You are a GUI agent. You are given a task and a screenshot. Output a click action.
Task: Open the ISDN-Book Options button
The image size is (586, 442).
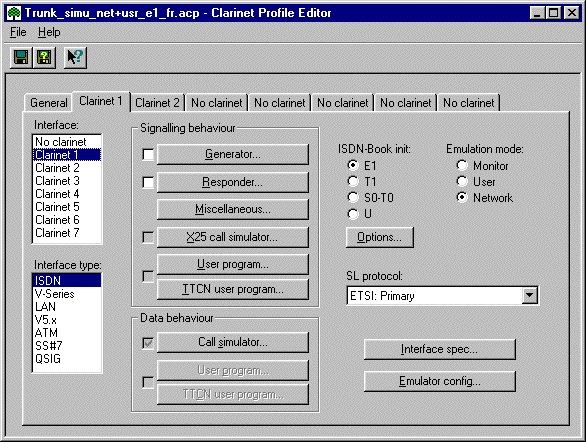(380, 237)
